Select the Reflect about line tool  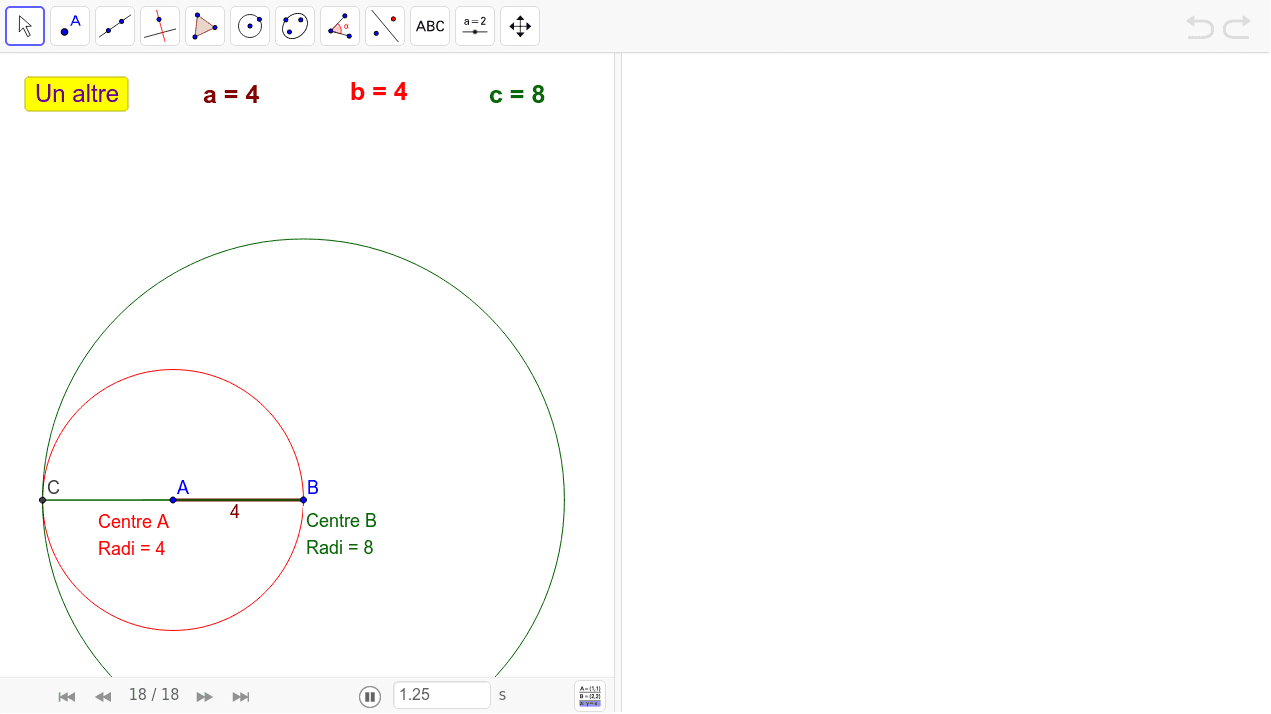click(385, 26)
